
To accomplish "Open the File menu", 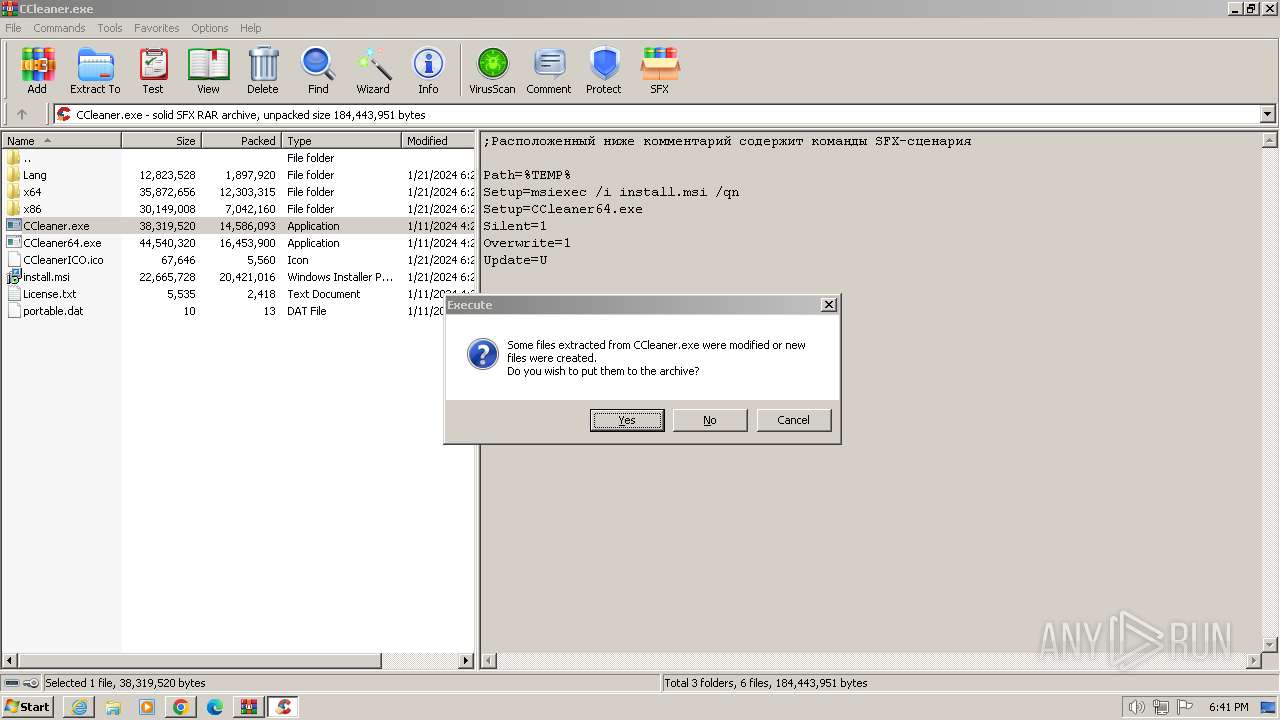I will coord(13,28).
